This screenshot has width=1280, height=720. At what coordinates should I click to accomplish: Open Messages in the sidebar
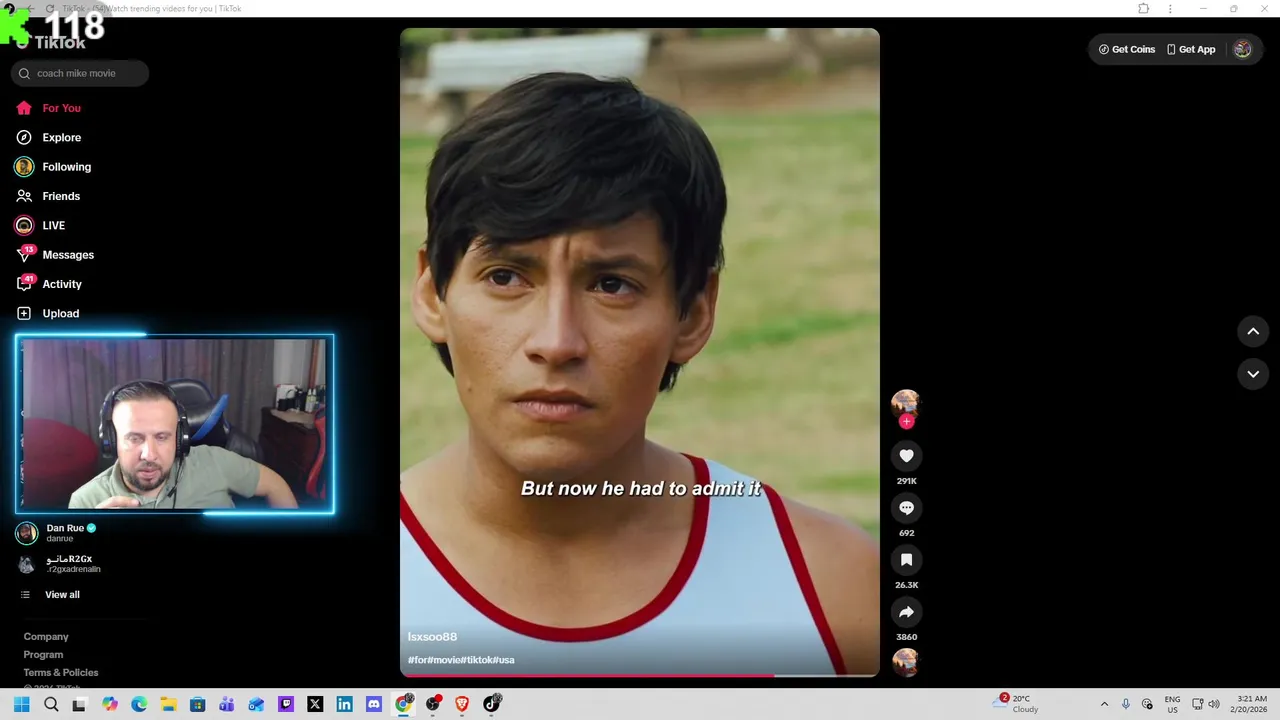[55, 255]
